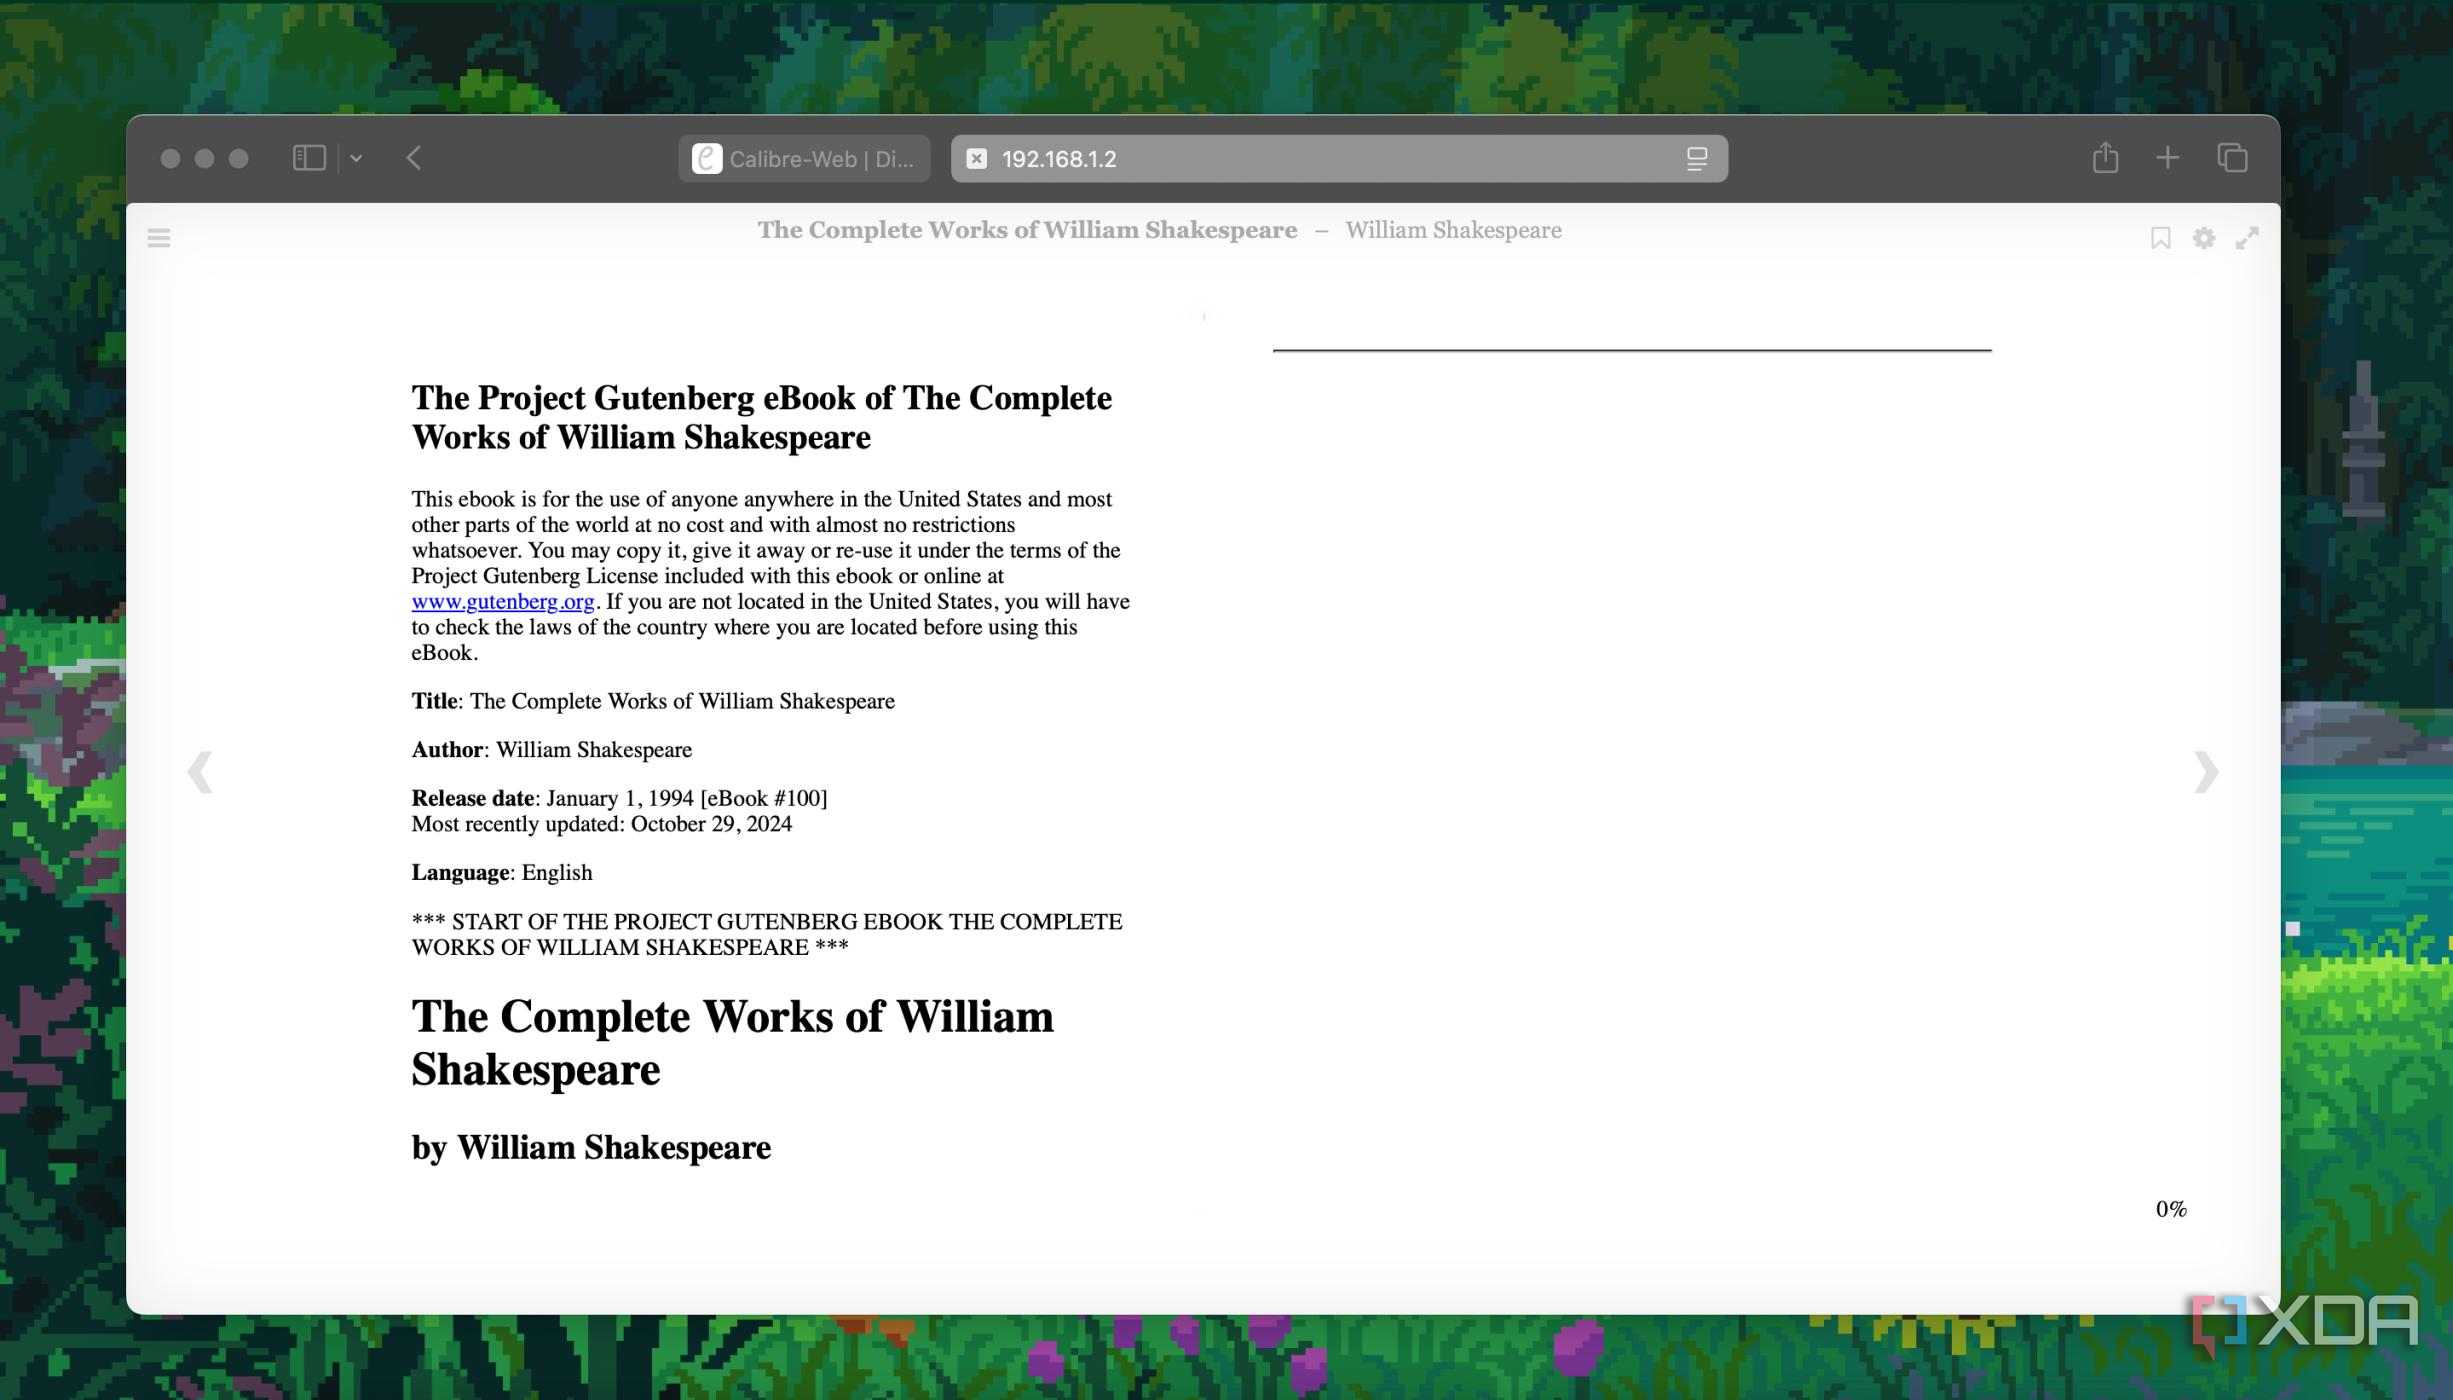Go to next page arrow
The image size is (2453, 1400).
pyautogui.click(x=2206, y=772)
